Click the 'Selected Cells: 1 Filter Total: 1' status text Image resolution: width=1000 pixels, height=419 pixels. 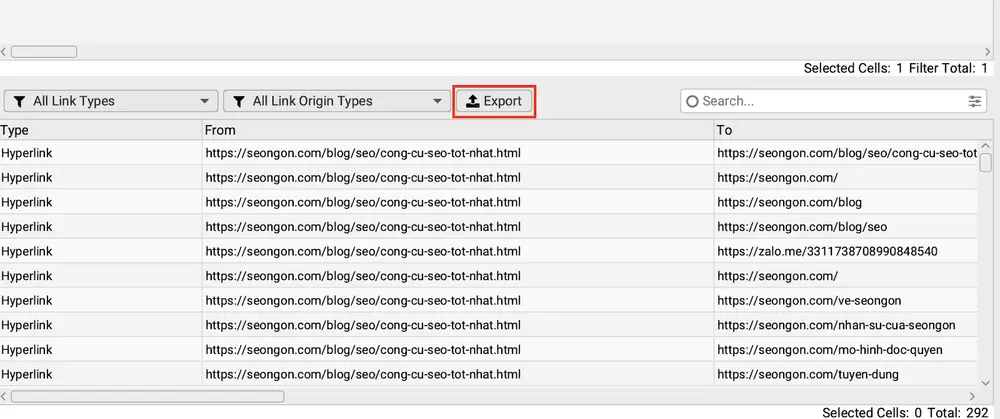895,68
